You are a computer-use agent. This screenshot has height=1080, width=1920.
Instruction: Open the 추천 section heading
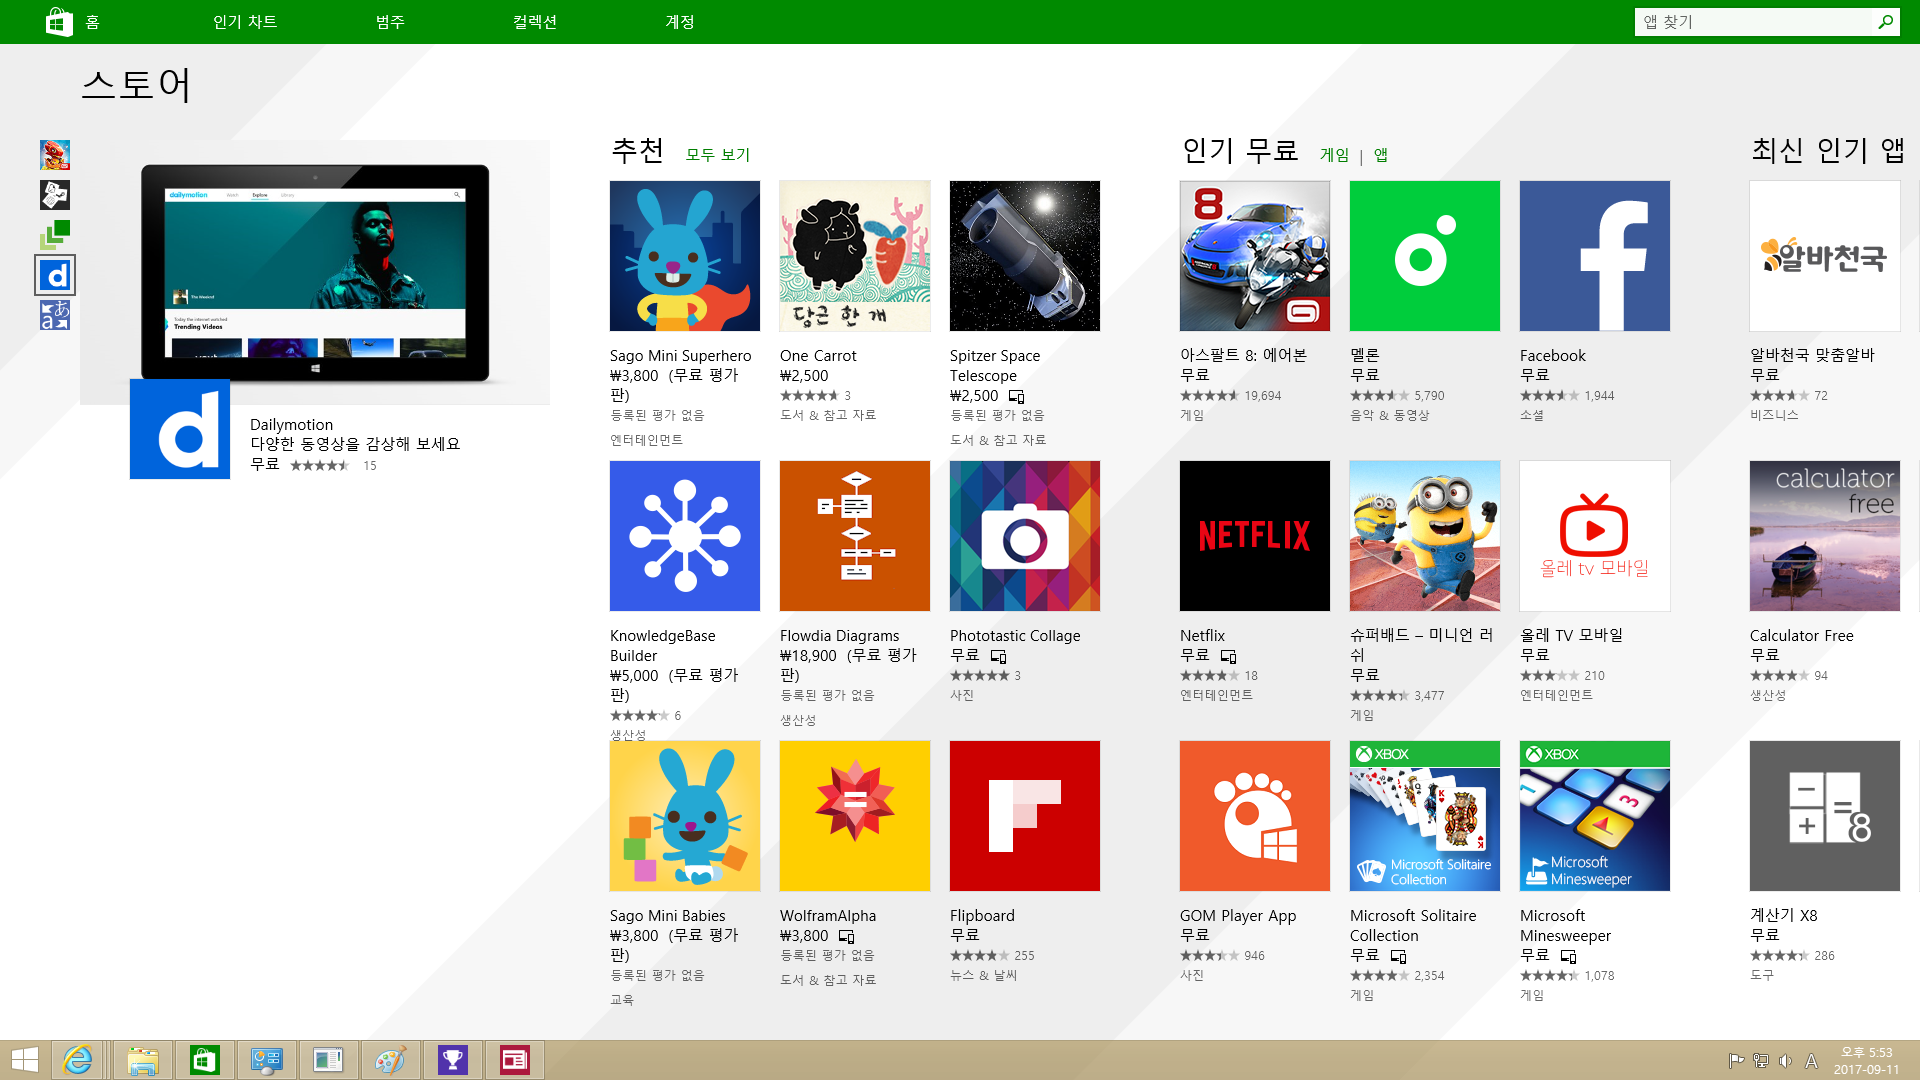pos(638,151)
